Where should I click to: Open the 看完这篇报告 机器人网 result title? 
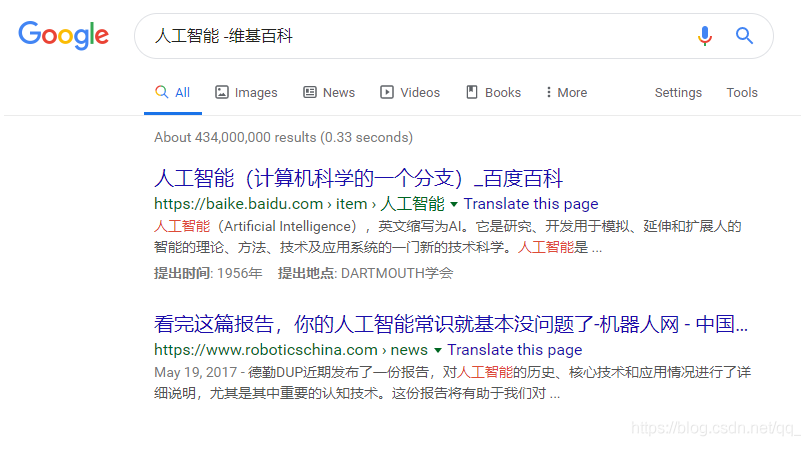click(451, 324)
